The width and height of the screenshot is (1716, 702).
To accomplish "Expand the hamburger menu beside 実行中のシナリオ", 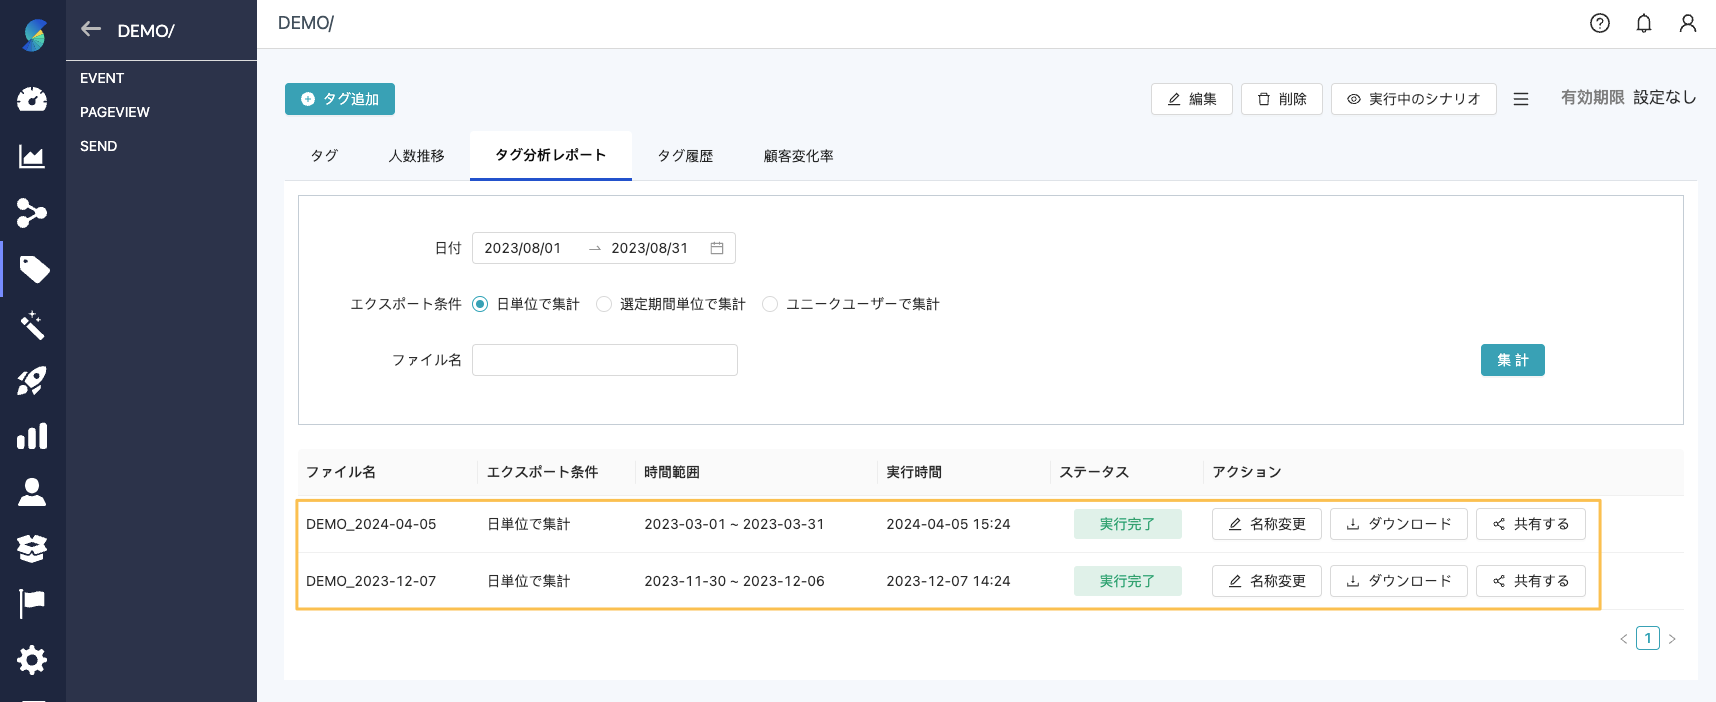I will 1520,99.
